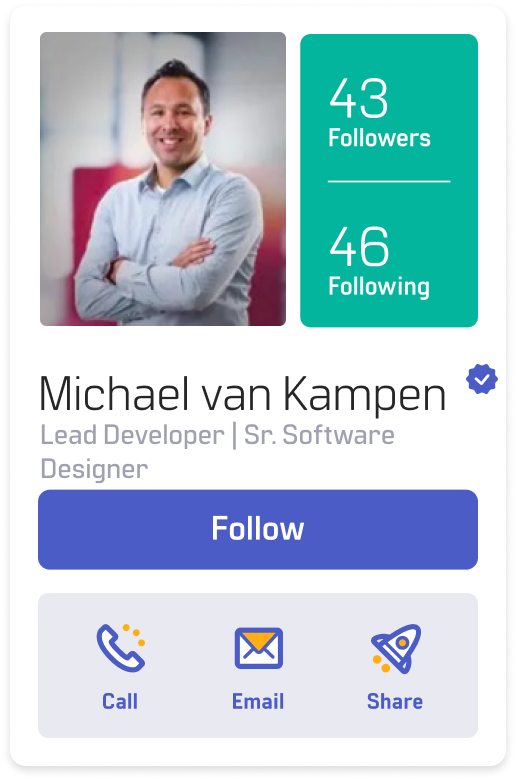The width and height of the screenshot is (516, 780).
Task: Click the phone Call icon
Action: tap(121, 648)
